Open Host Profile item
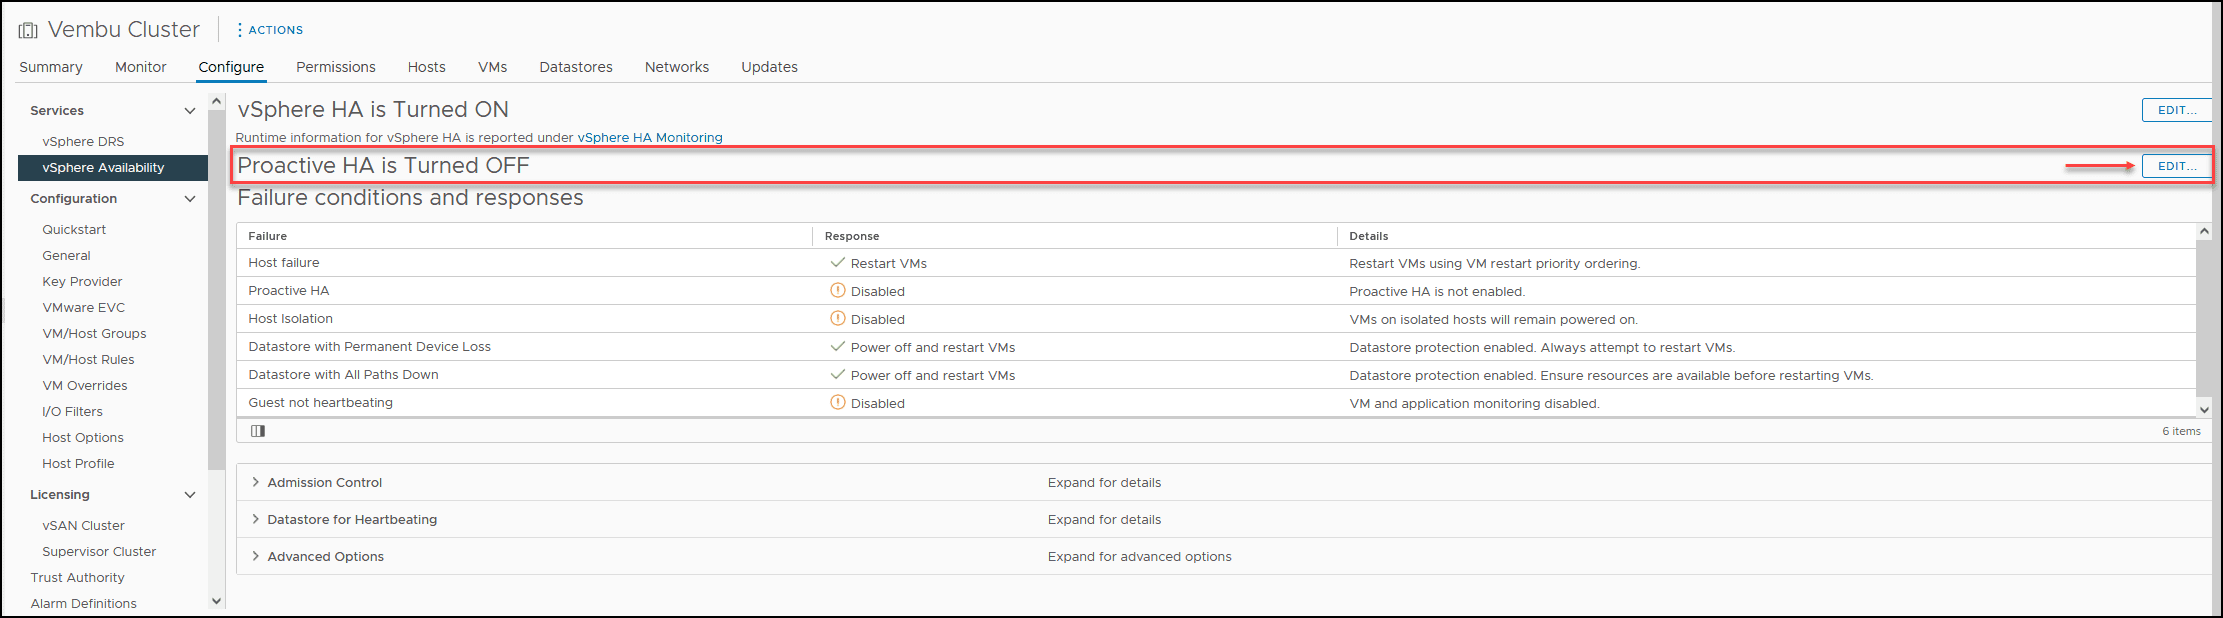2223x618 pixels. [x=78, y=464]
